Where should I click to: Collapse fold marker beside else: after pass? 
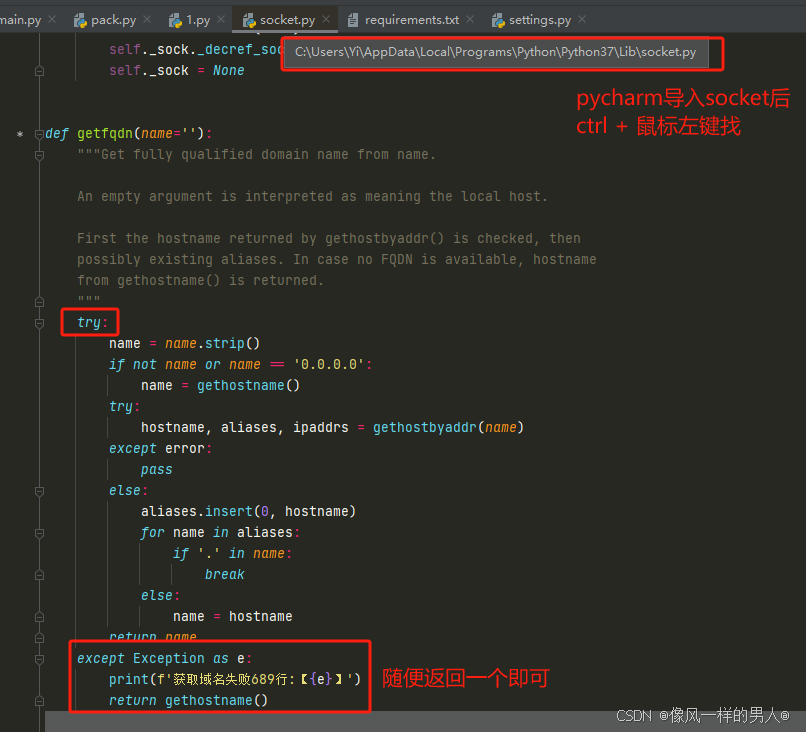pos(39,491)
